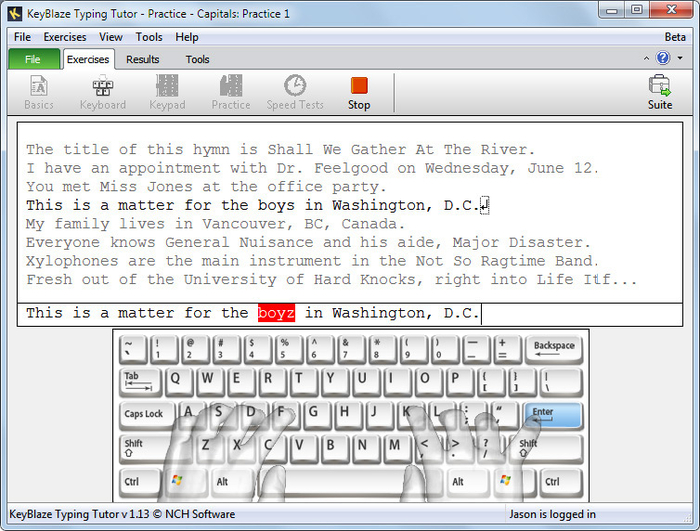Open the Practice exercises icon
Screen dimensions: 700x531
click(x=231, y=92)
